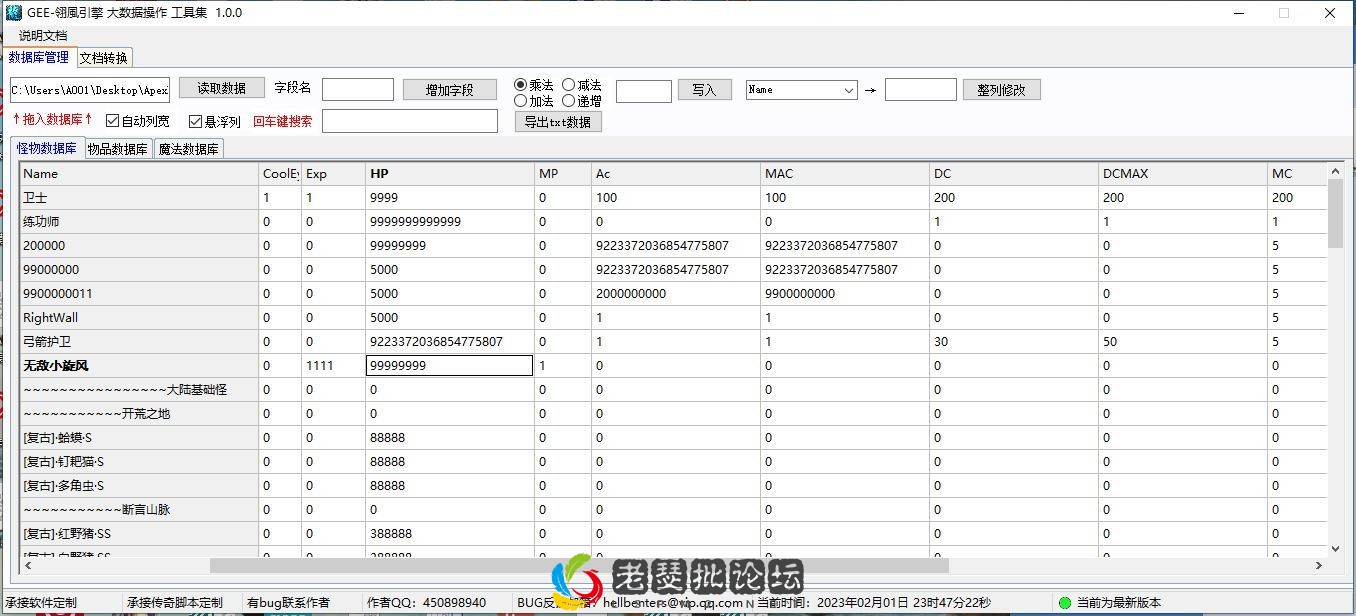Image resolution: width=1356 pixels, height=616 pixels.
Task: Click the horizontal scrollbar left arrow
Action: coord(28,566)
